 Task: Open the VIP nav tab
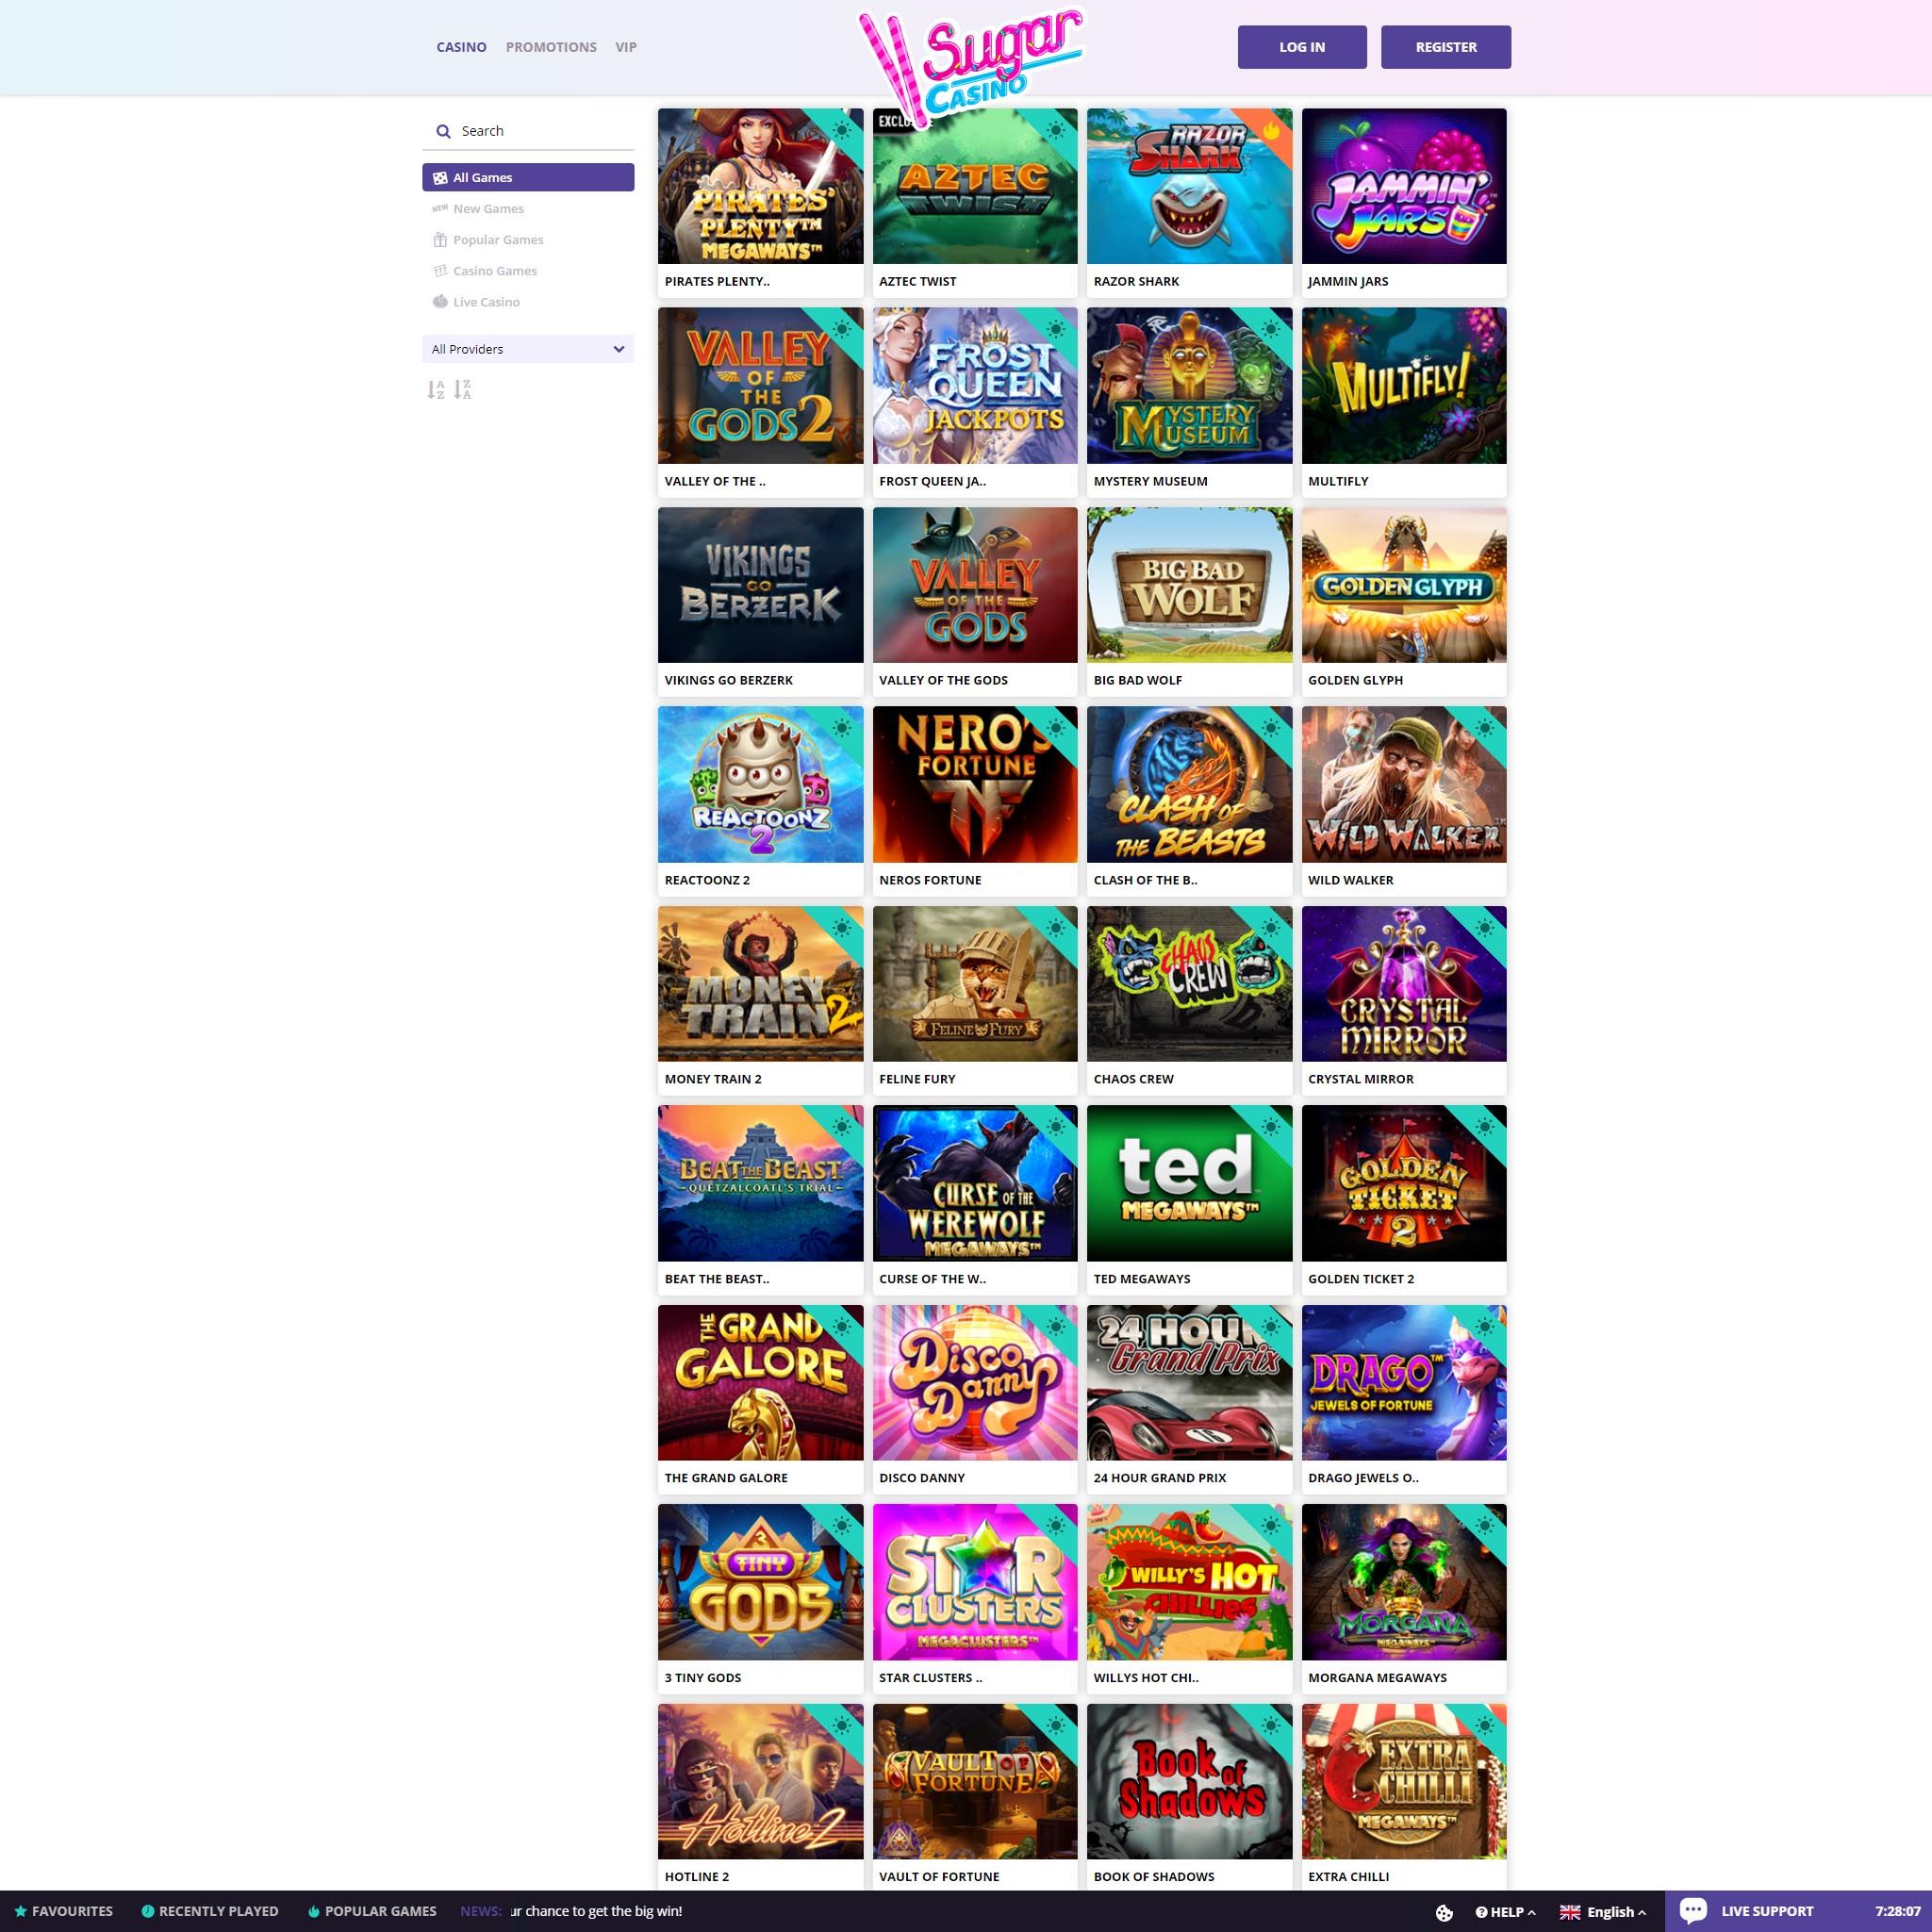pos(626,47)
